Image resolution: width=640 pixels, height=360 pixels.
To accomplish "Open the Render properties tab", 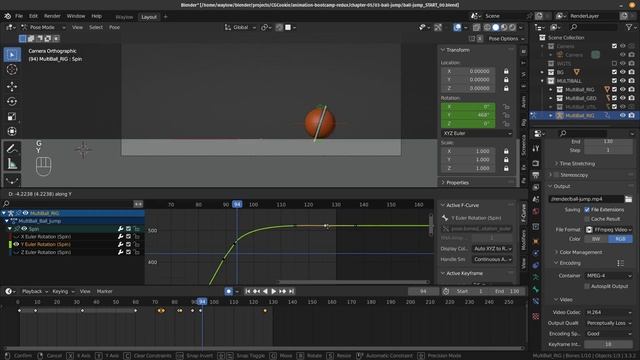I will [x=536, y=163].
